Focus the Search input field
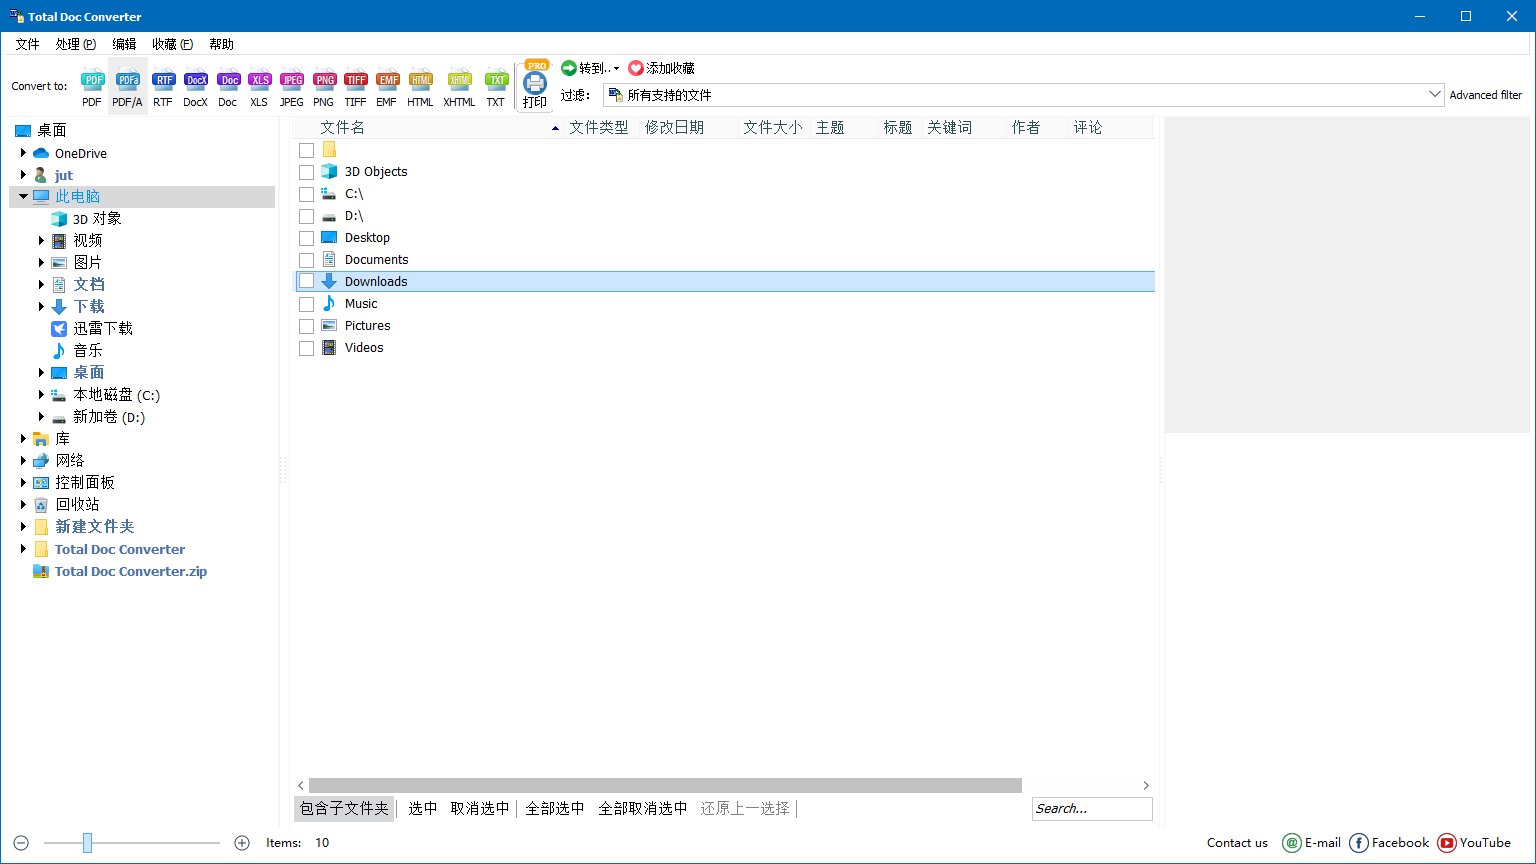 [x=1092, y=808]
